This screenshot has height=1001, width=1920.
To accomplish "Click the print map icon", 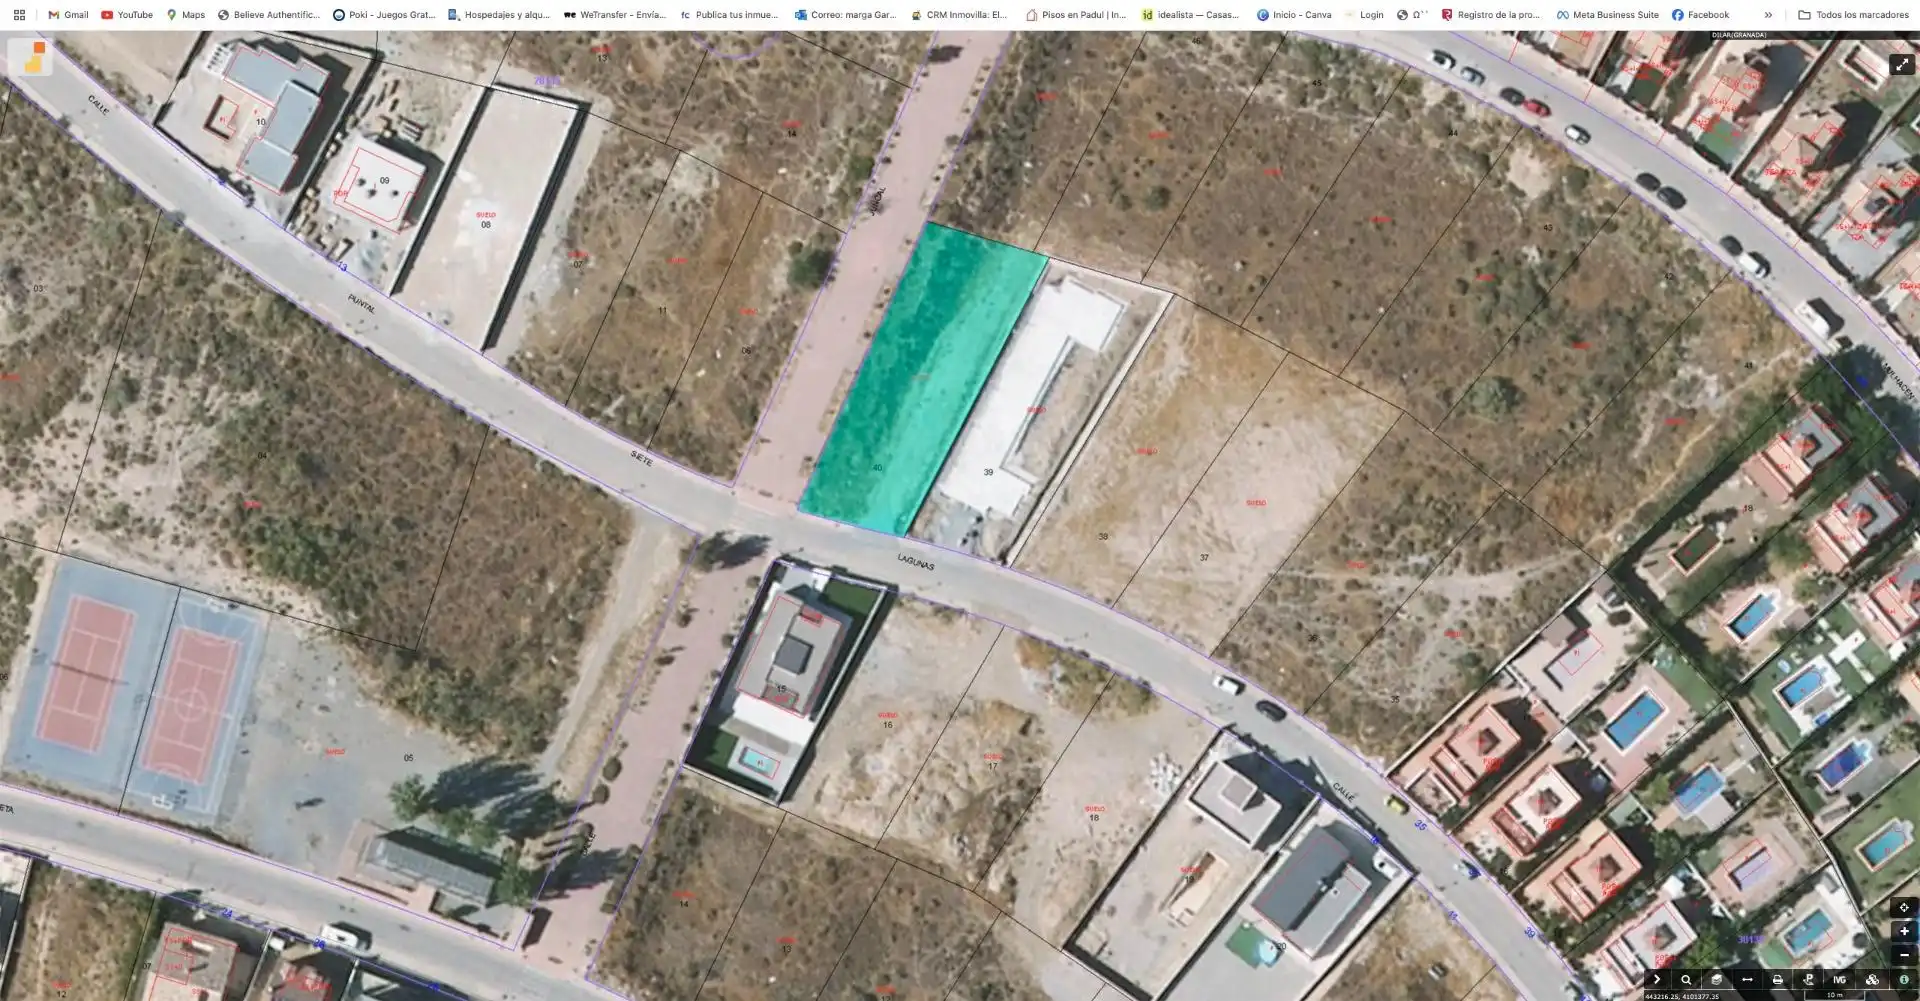I will (1778, 980).
